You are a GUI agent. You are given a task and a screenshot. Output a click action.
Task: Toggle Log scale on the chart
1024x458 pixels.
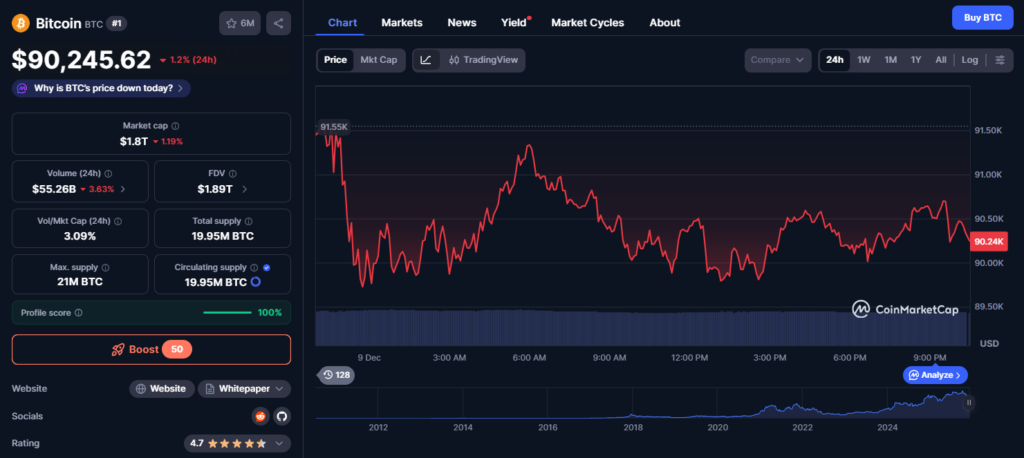pos(969,60)
